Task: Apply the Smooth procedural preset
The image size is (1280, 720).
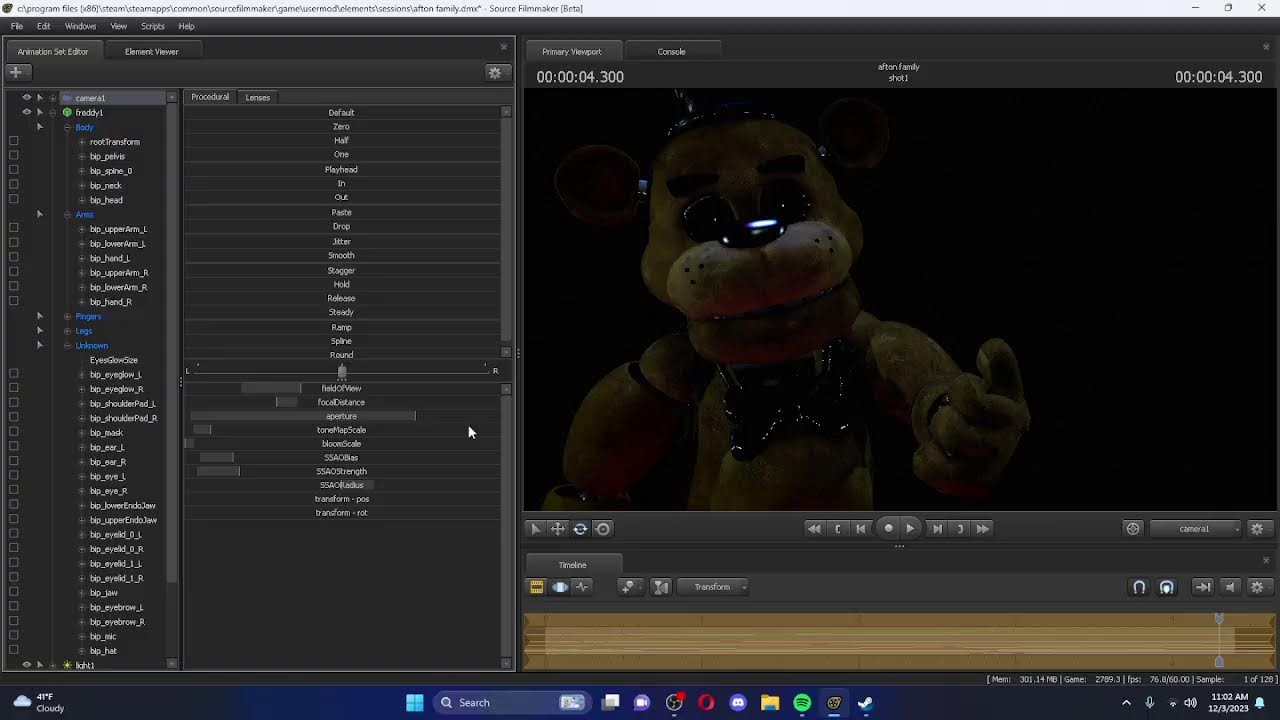Action: (342, 255)
